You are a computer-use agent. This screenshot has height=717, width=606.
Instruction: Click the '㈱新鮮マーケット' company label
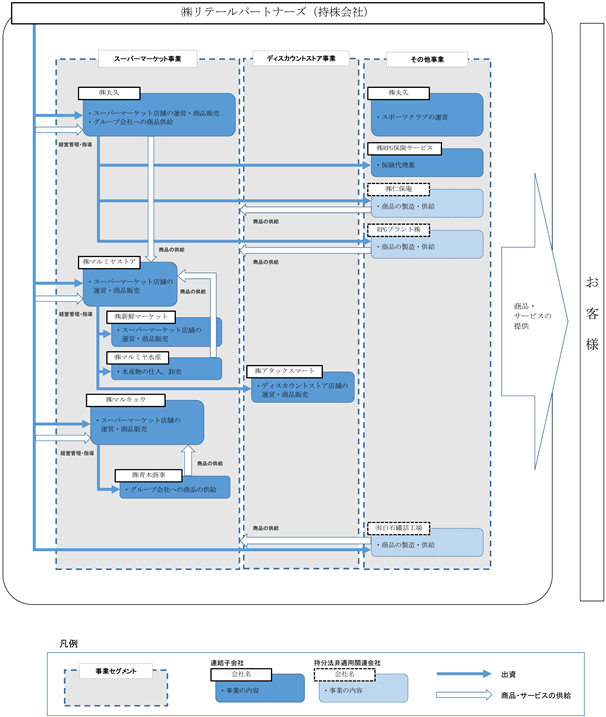click(141, 317)
